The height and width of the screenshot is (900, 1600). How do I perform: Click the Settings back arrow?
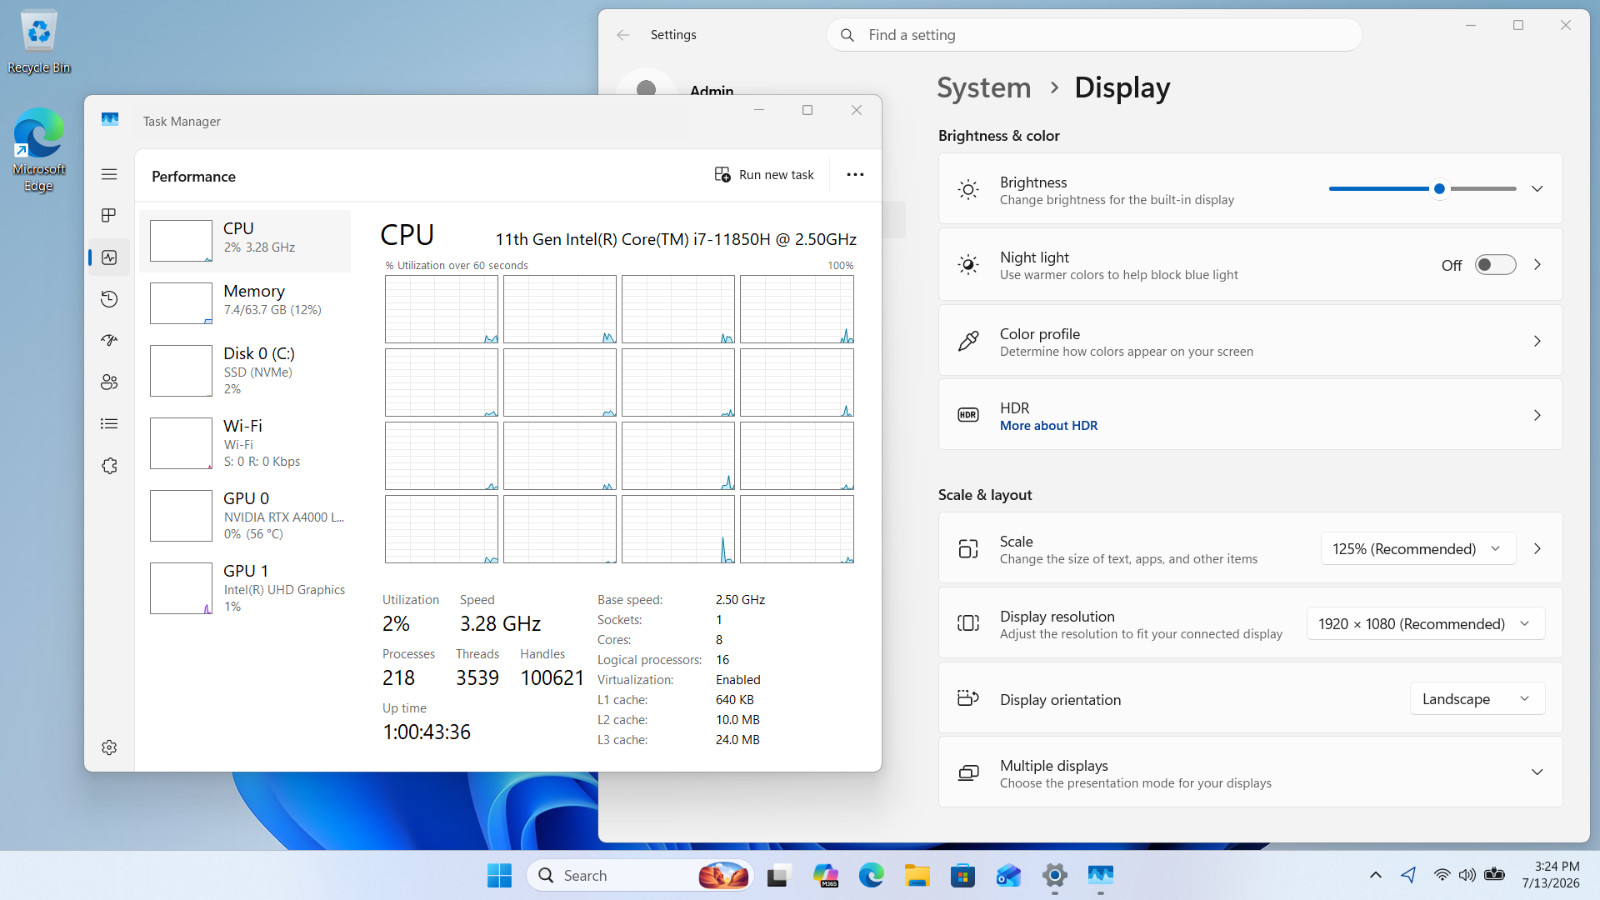point(623,35)
